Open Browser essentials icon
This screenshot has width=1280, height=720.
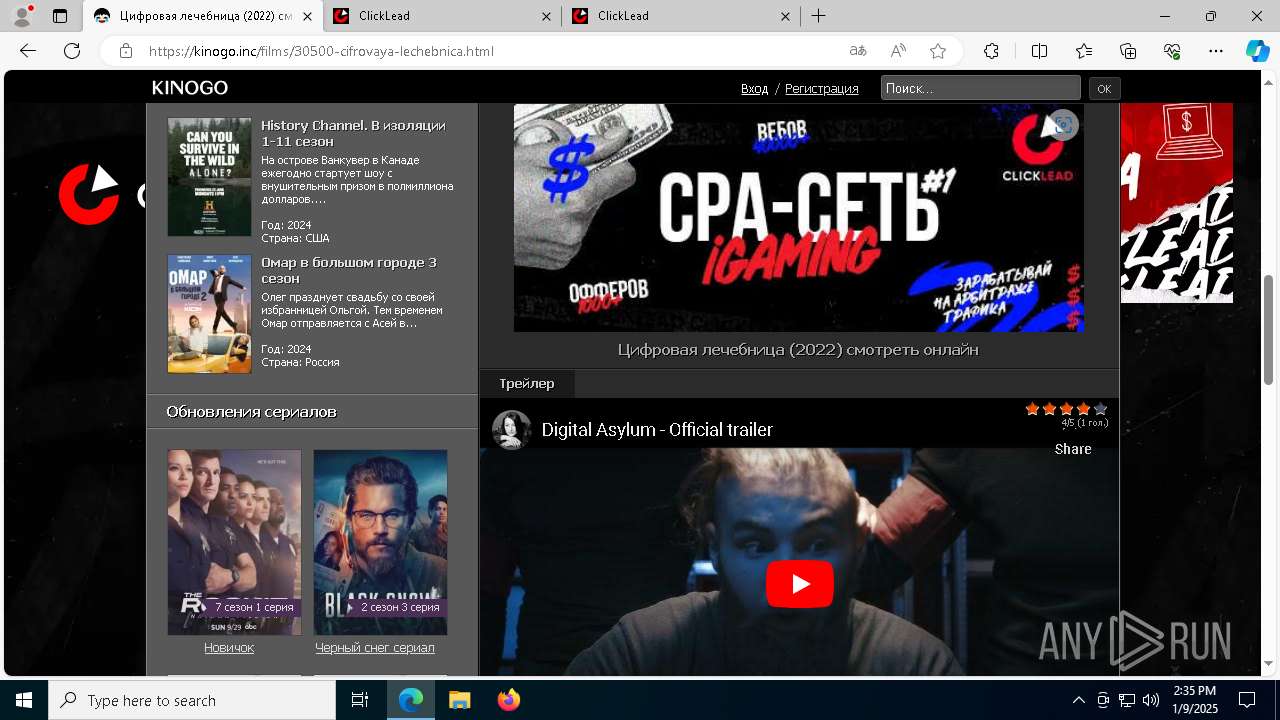click(x=1172, y=51)
